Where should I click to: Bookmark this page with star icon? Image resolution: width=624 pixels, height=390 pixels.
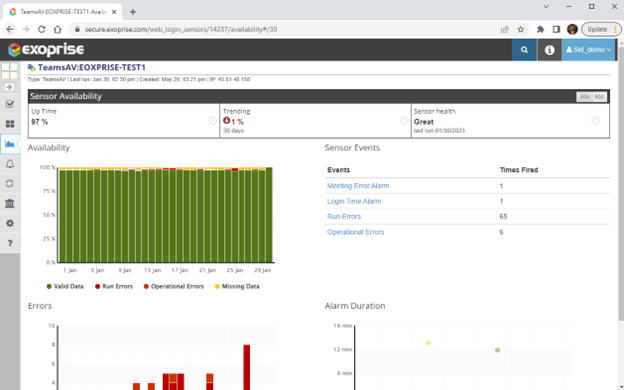coord(521,29)
